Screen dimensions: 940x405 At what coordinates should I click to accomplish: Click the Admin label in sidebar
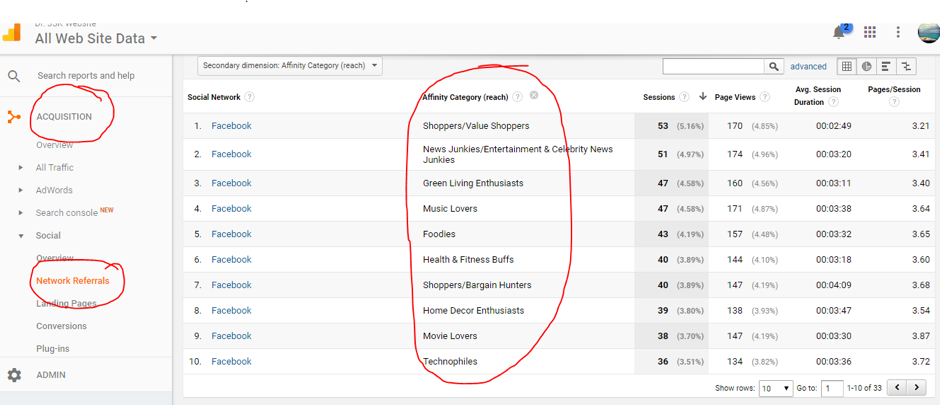pyautogui.click(x=51, y=375)
